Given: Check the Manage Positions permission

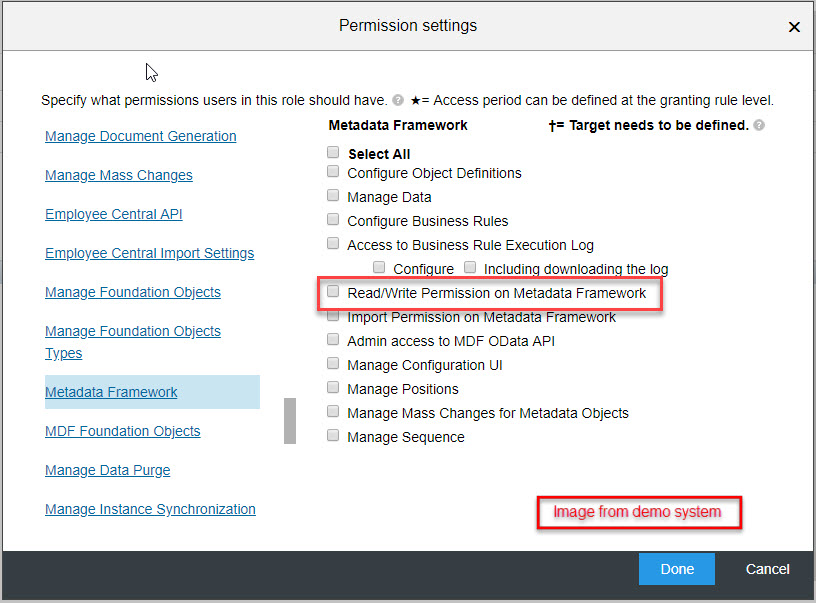Looking at the screenshot, I should tap(333, 387).
